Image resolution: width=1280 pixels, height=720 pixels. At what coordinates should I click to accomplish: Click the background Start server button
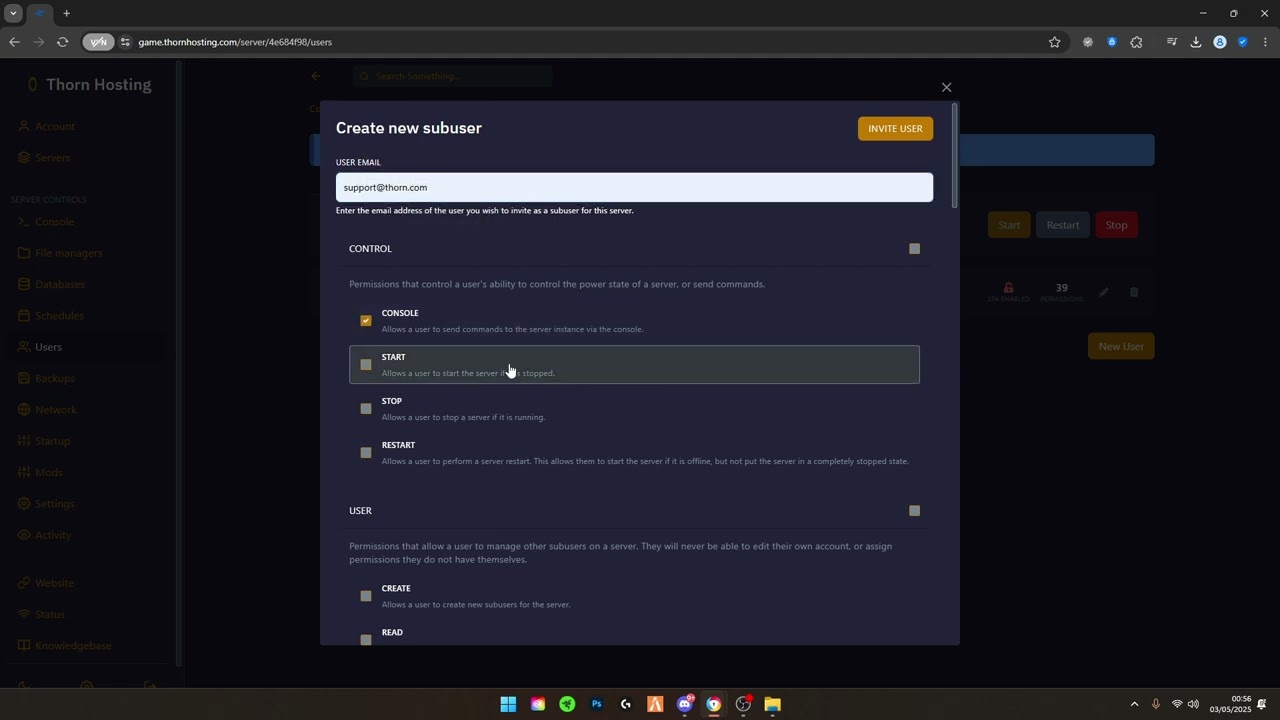pos(1009,225)
